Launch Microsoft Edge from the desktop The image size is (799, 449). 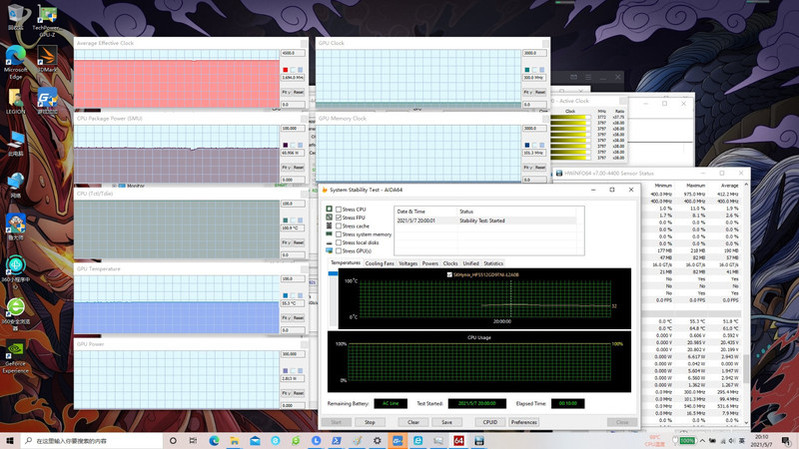pyautogui.click(x=16, y=62)
